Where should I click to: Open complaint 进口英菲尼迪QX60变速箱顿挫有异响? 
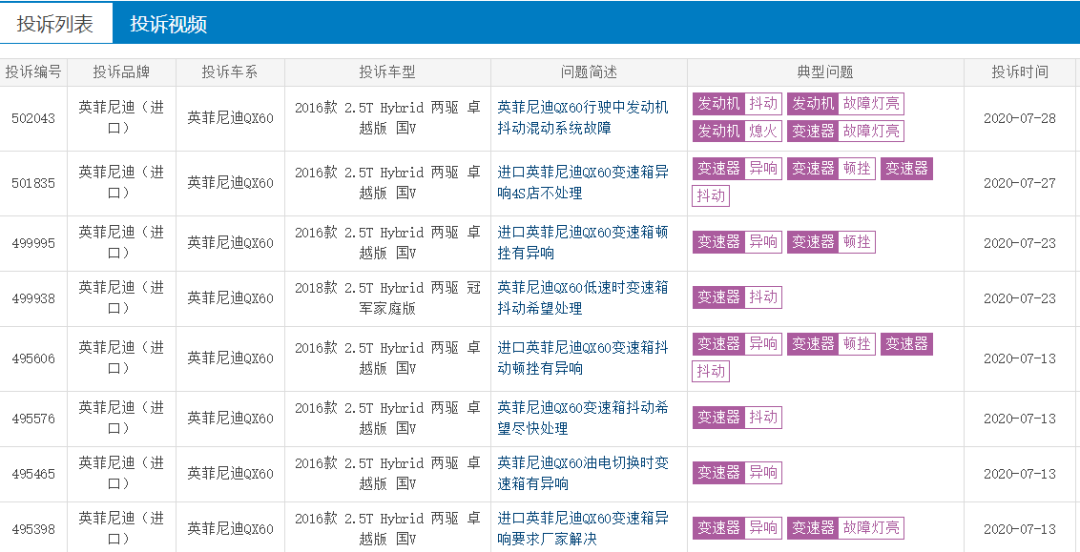(583, 243)
